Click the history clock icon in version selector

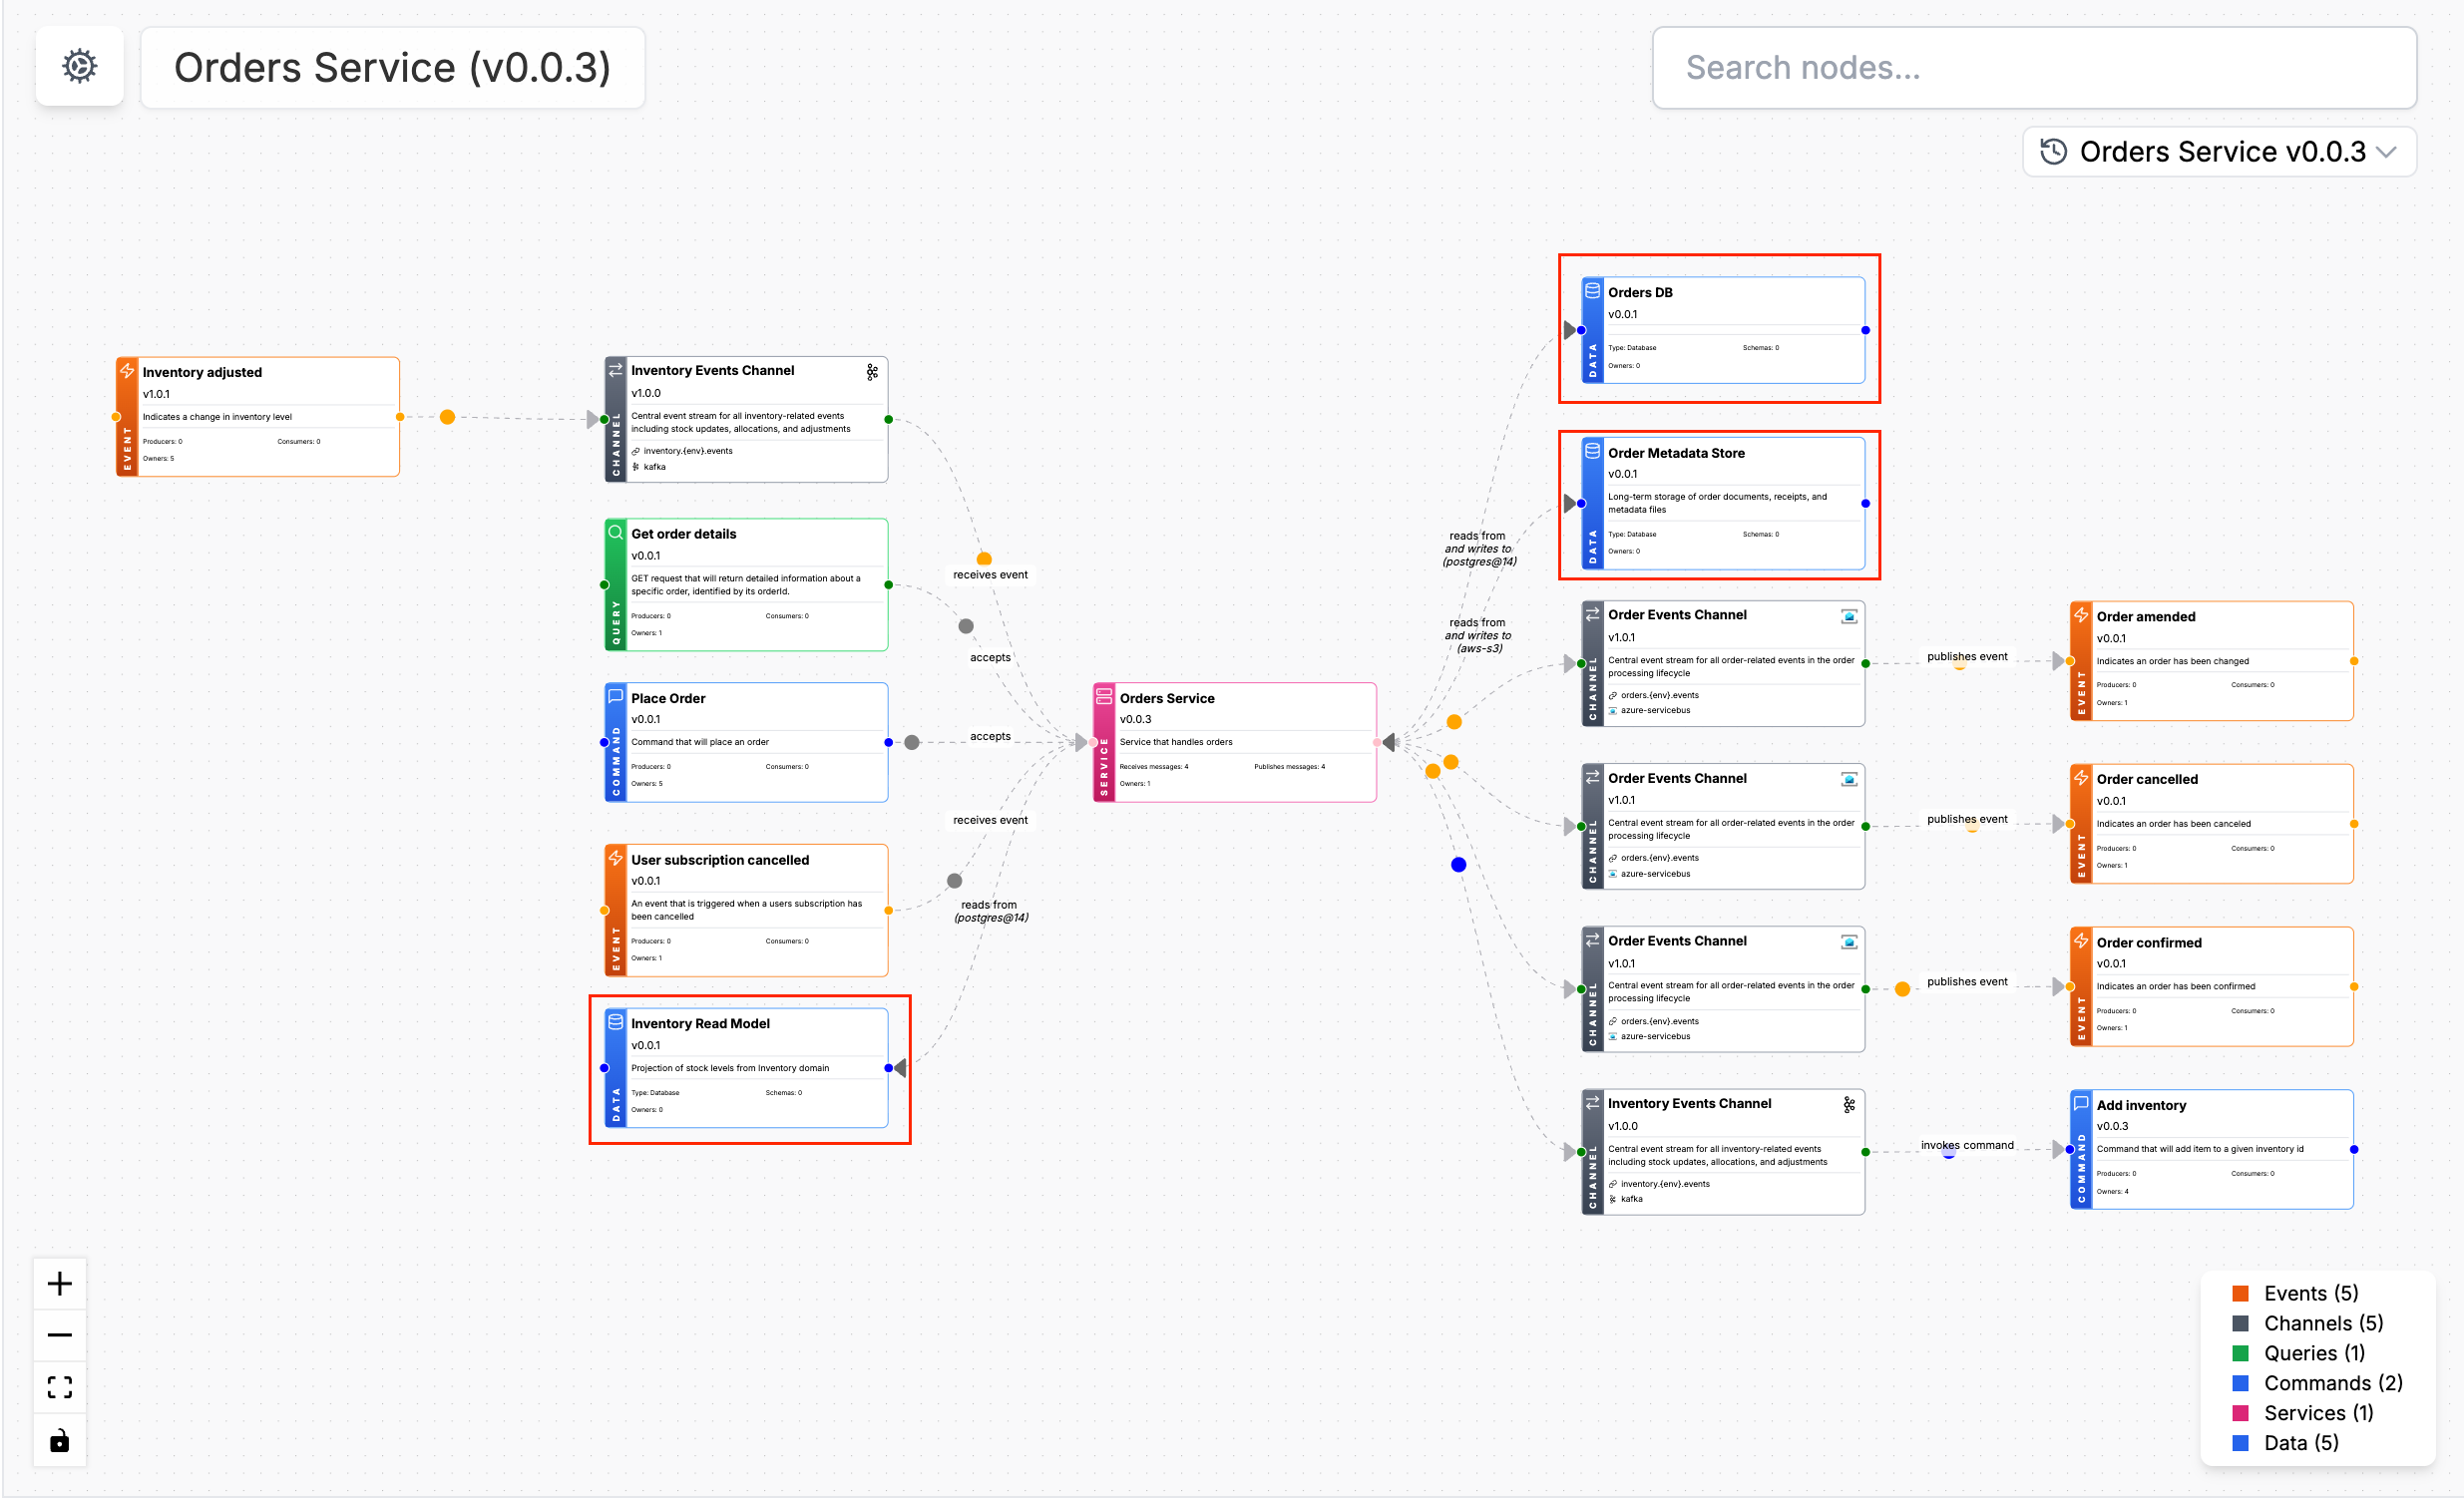(x=2054, y=152)
